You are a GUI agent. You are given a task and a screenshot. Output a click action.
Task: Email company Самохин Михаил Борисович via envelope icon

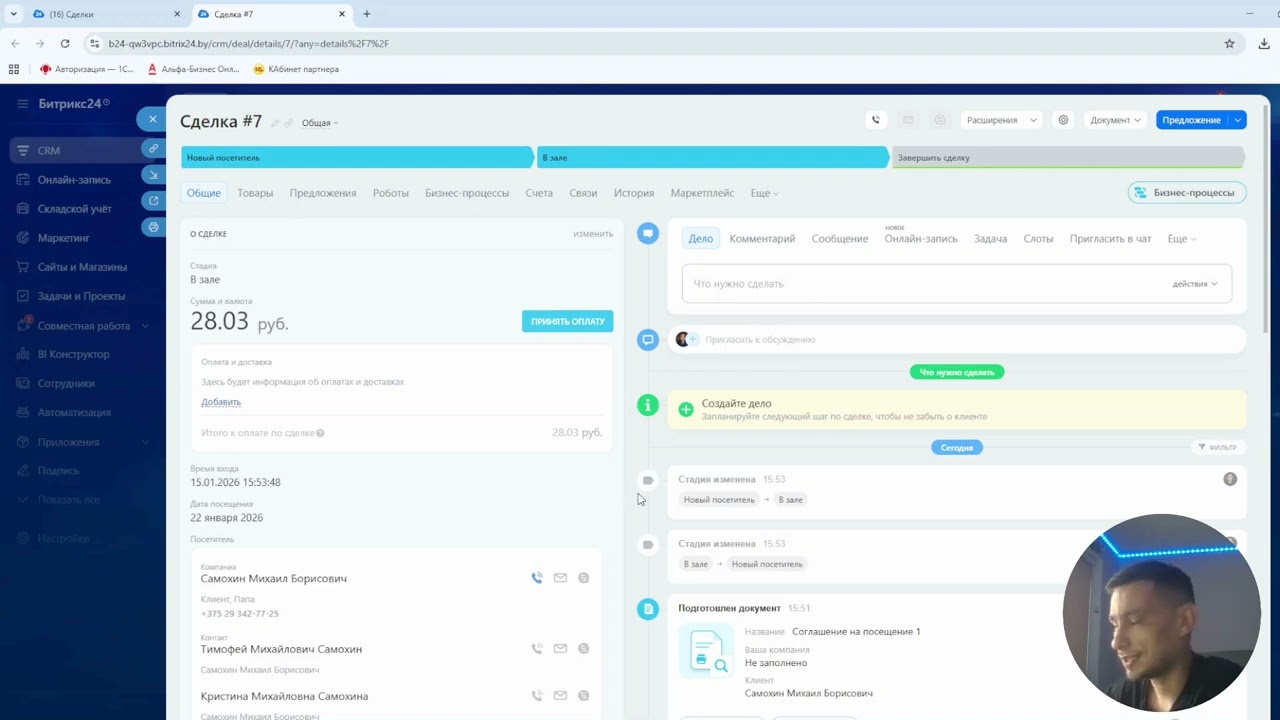click(x=560, y=578)
